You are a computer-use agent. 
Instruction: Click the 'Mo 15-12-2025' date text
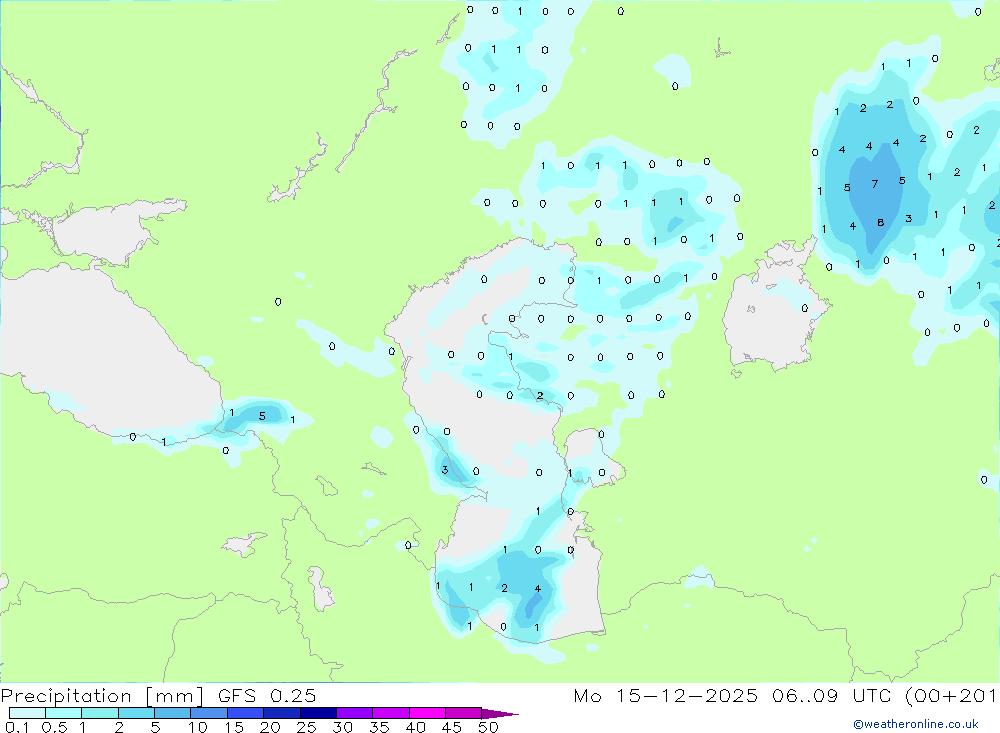point(666,695)
